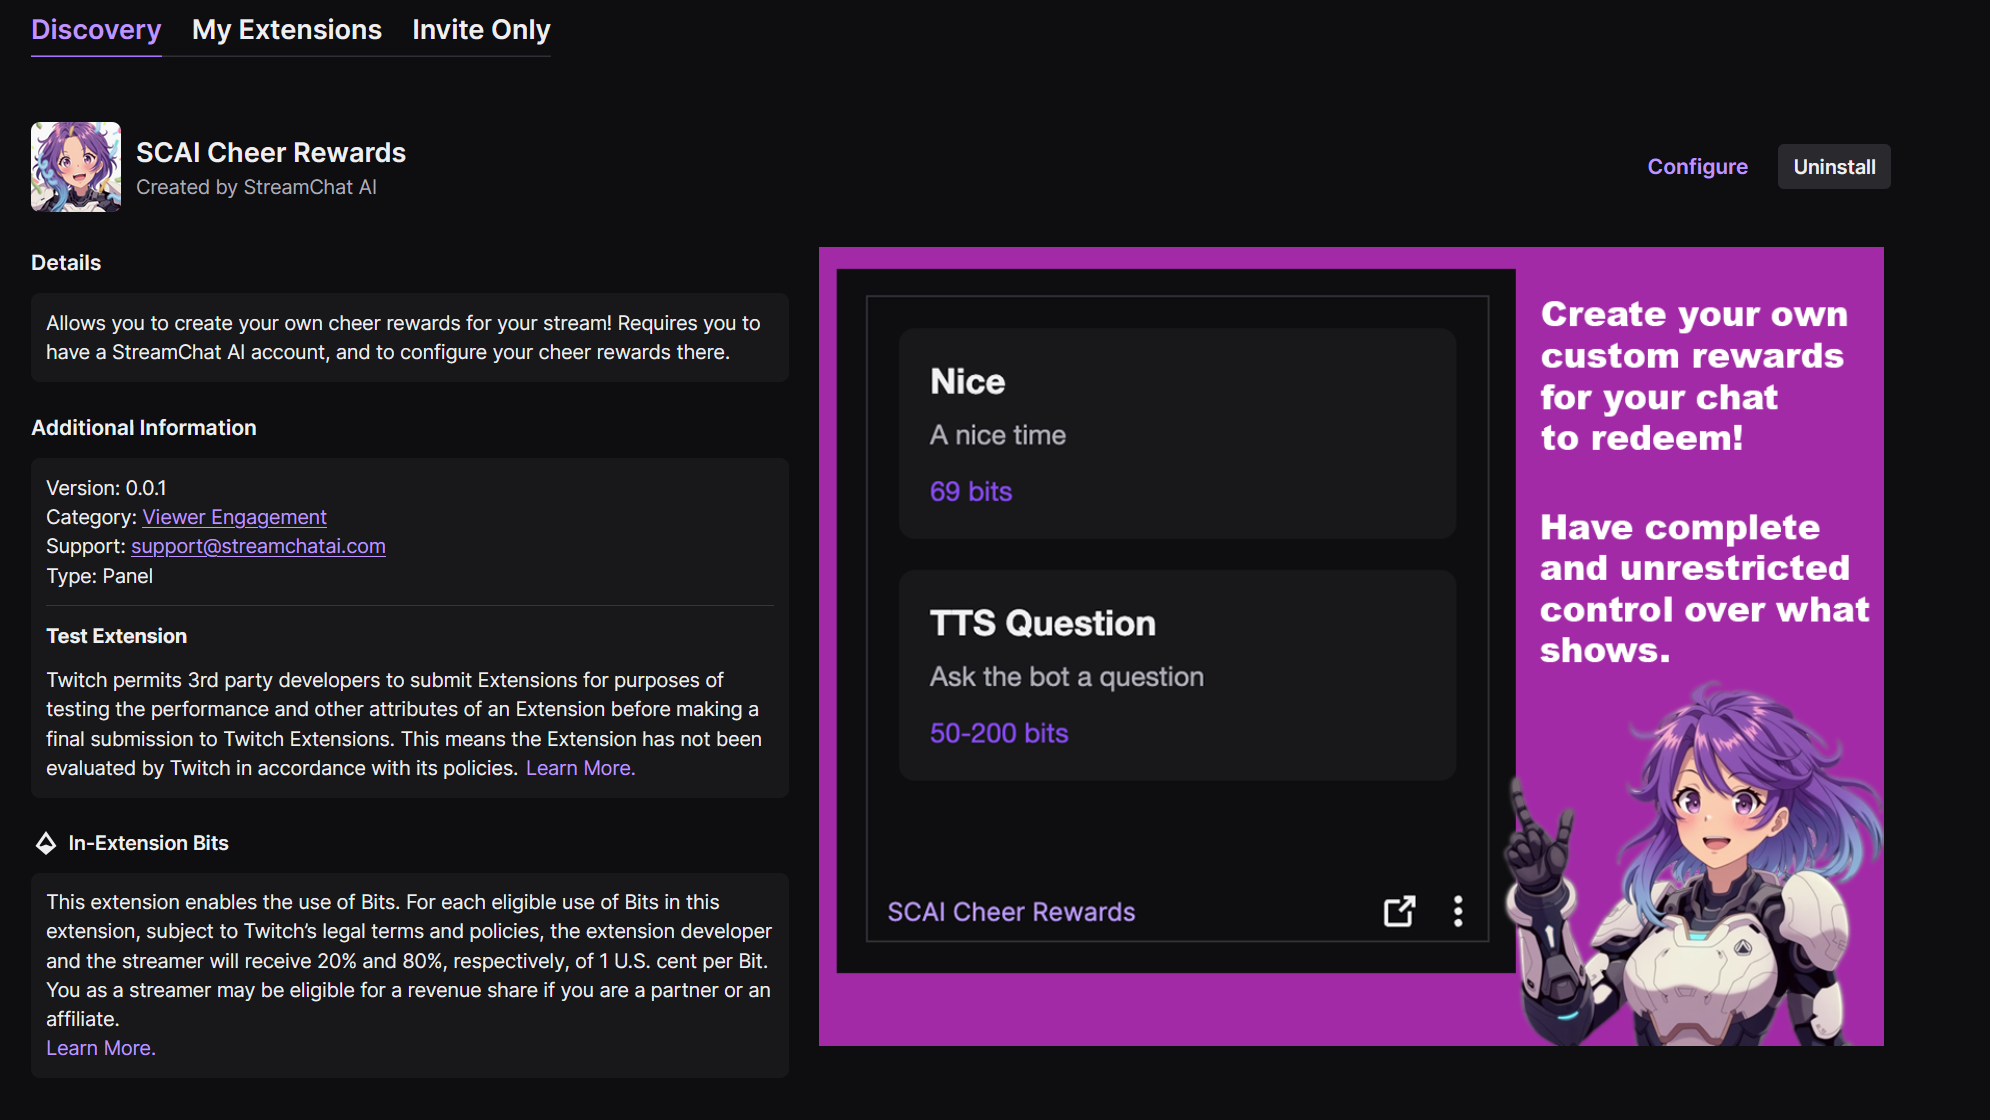Screen dimensions: 1990x1120
Task: Click the 'In-Extension Bits' heading text
Action: click(148, 843)
